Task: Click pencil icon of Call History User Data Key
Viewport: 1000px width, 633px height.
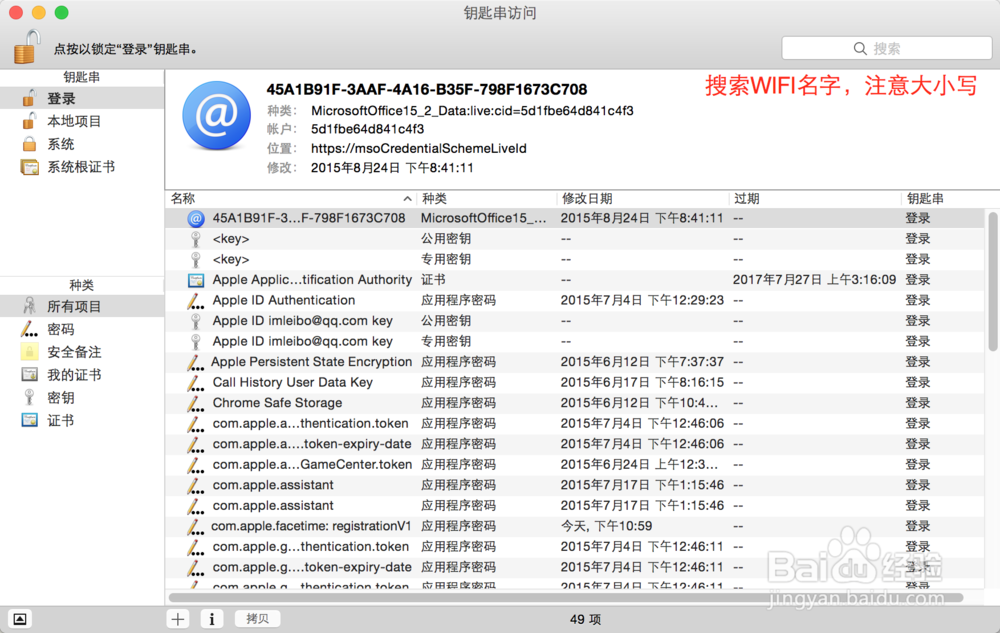Action: click(196, 383)
